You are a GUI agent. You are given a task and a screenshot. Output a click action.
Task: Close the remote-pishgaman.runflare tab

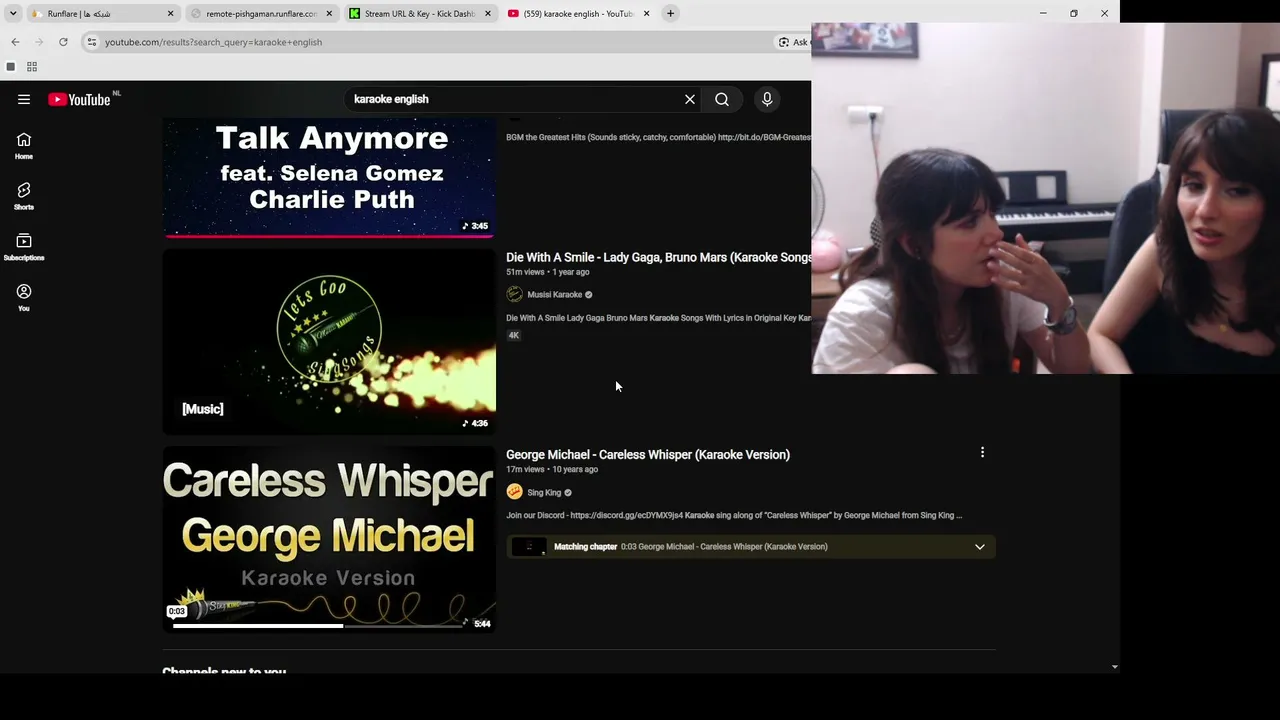tap(329, 14)
